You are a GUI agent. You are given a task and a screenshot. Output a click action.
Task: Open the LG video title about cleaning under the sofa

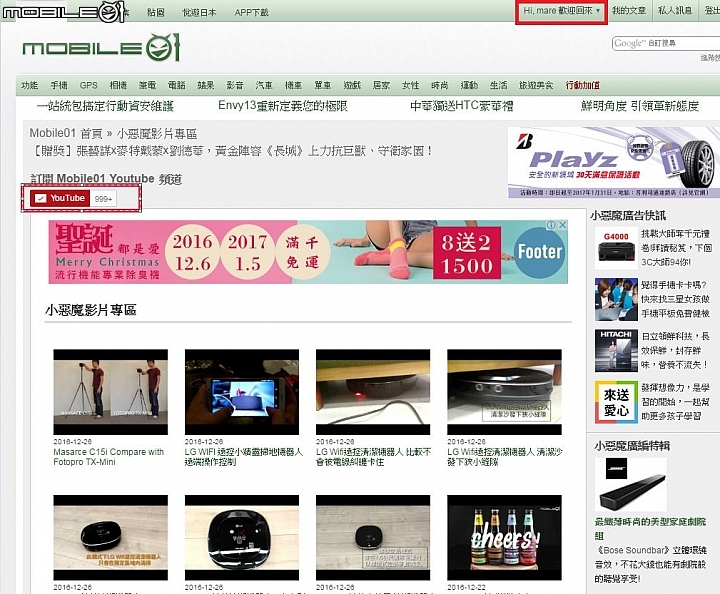pyautogui.click(x=505, y=457)
